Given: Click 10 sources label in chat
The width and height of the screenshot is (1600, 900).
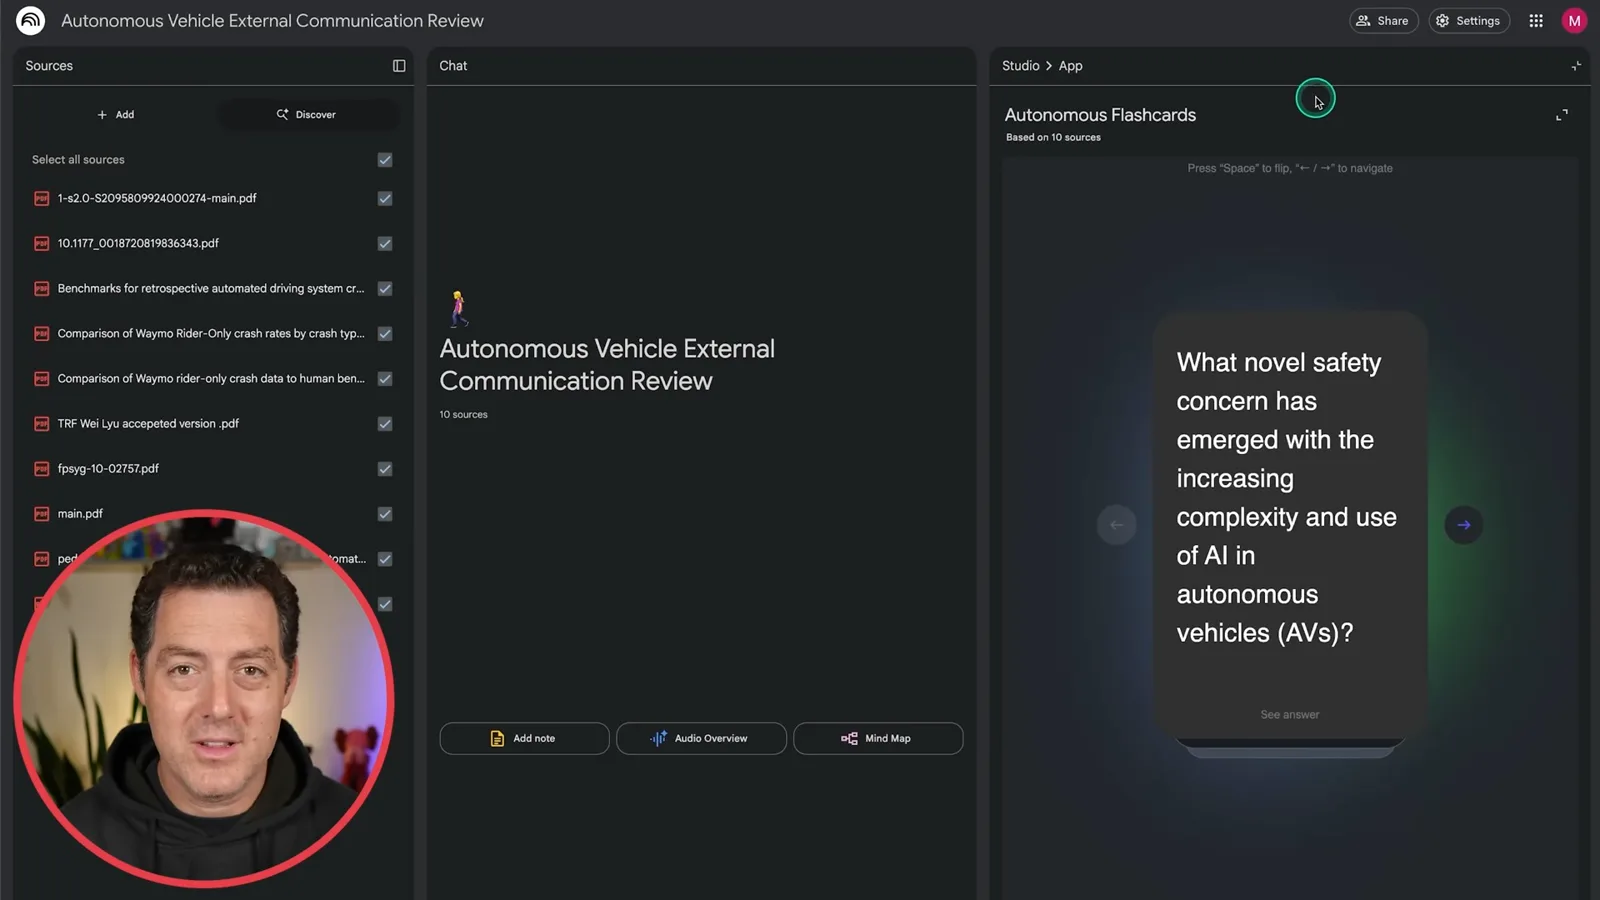Looking at the screenshot, I should pos(463,414).
